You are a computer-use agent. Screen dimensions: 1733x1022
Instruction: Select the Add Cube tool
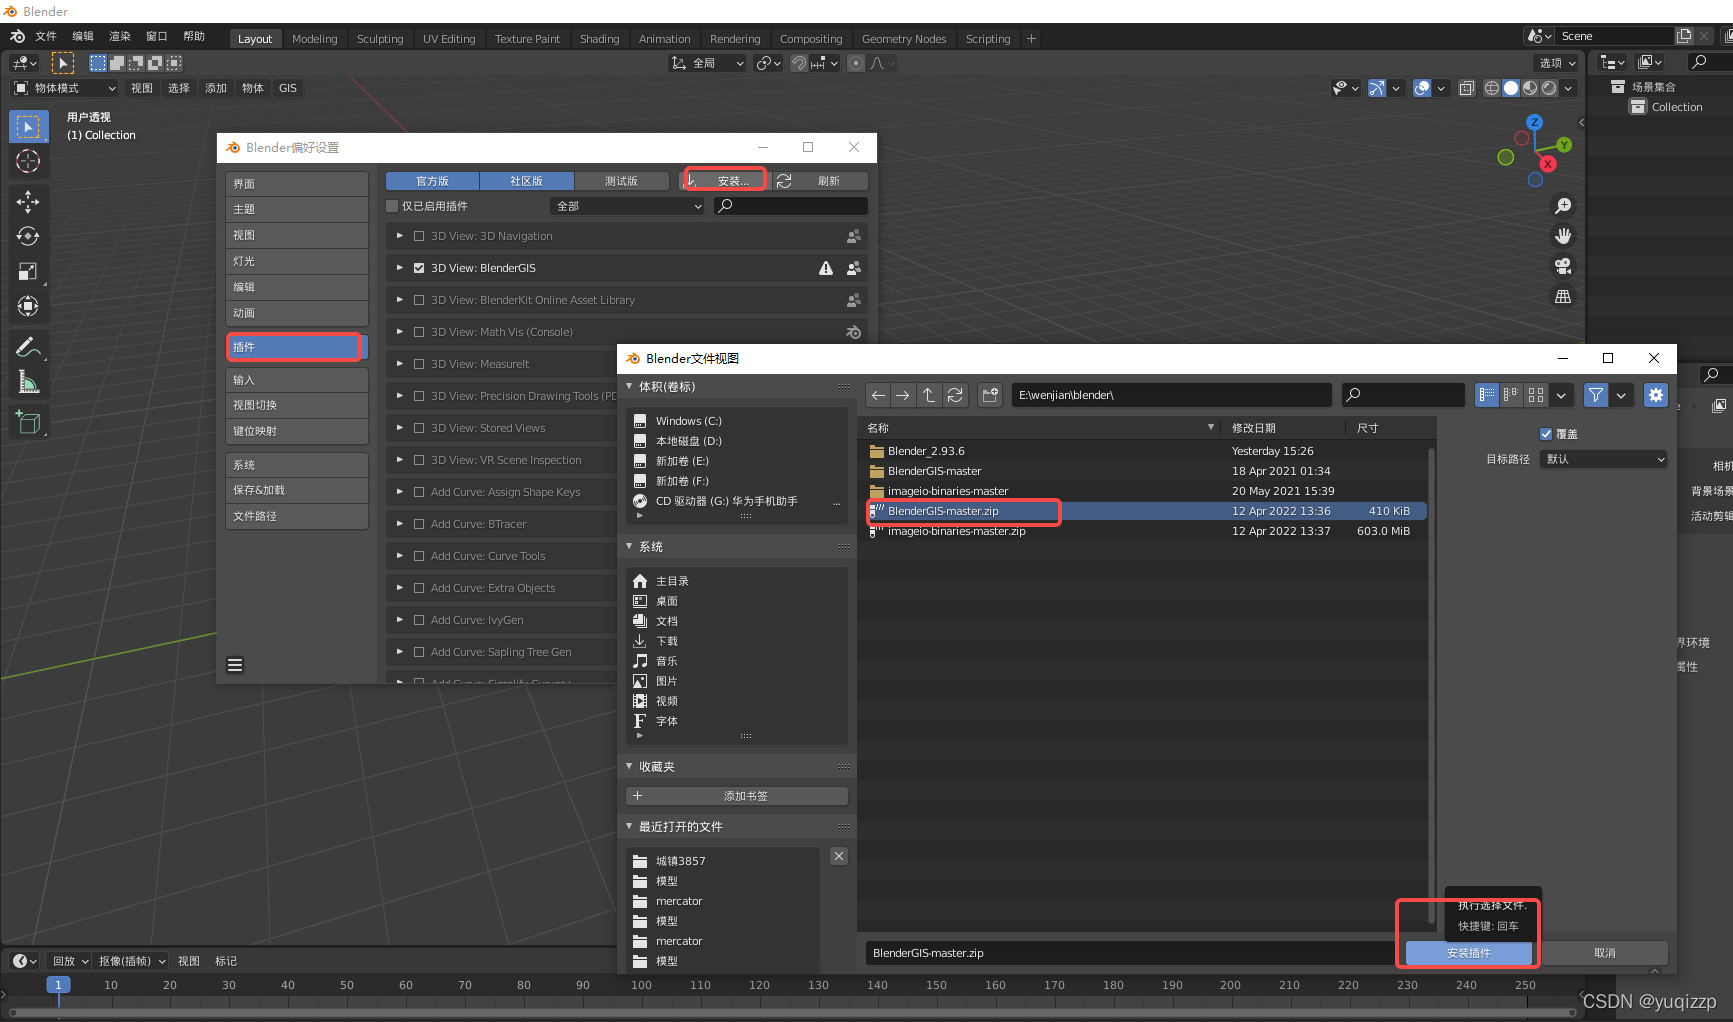(x=28, y=422)
